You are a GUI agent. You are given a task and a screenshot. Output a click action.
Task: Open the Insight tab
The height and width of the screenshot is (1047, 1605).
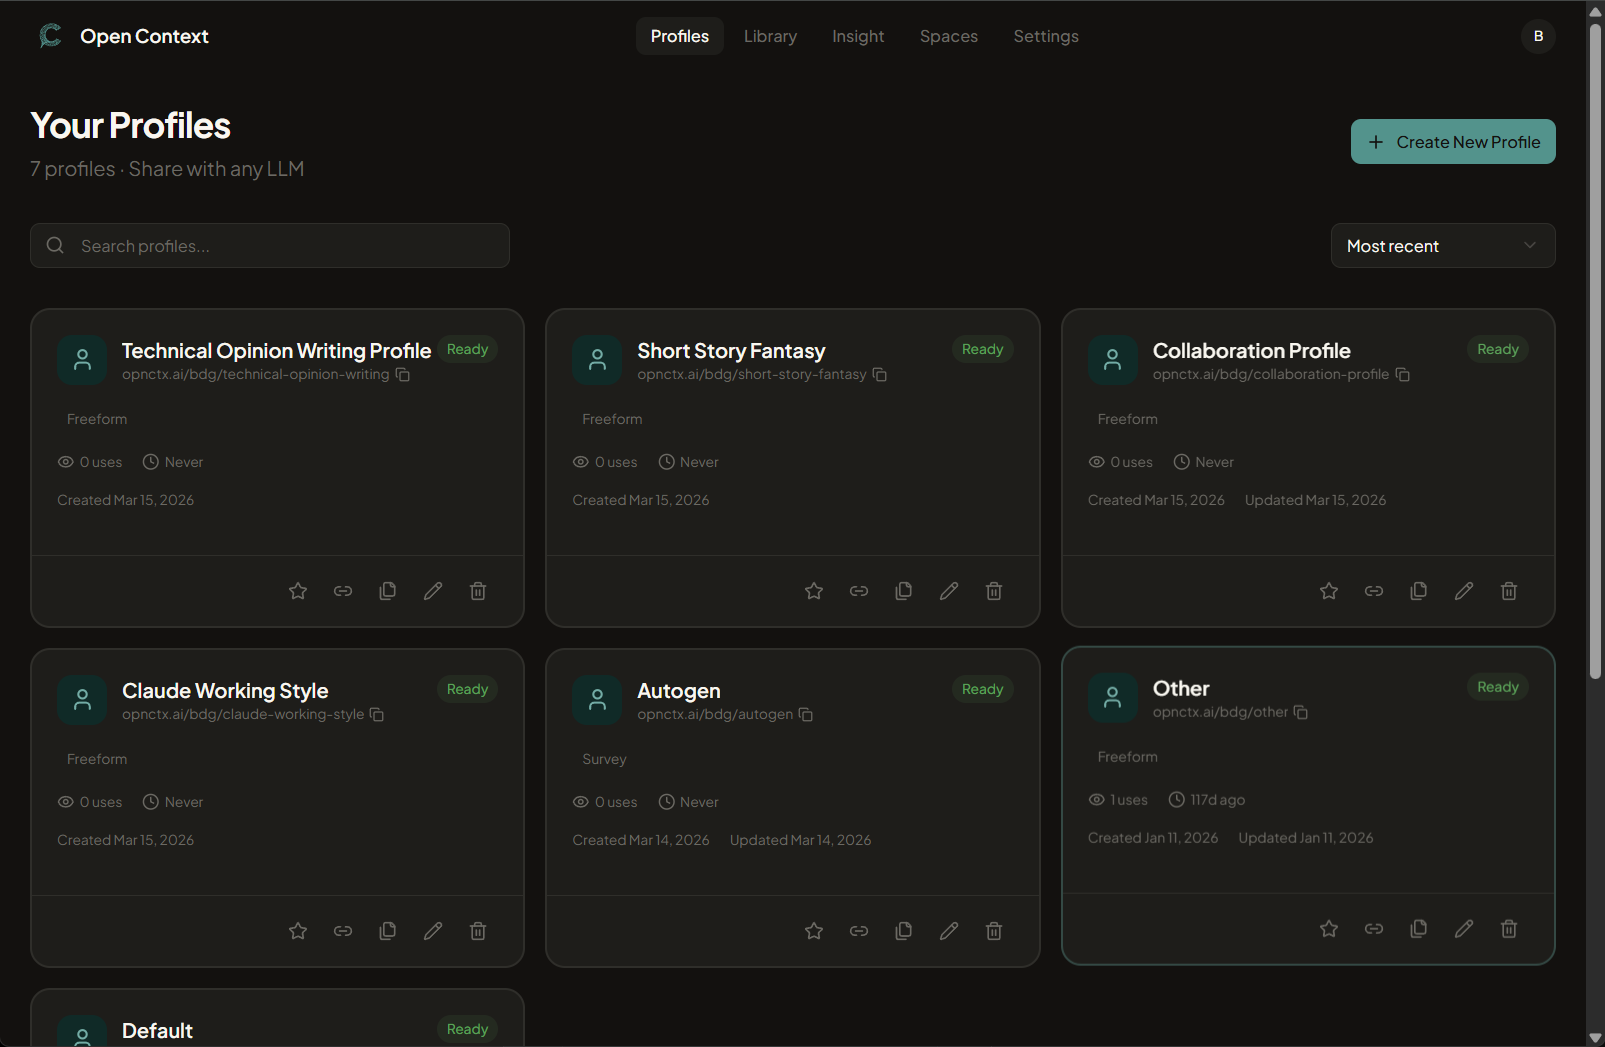(858, 36)
